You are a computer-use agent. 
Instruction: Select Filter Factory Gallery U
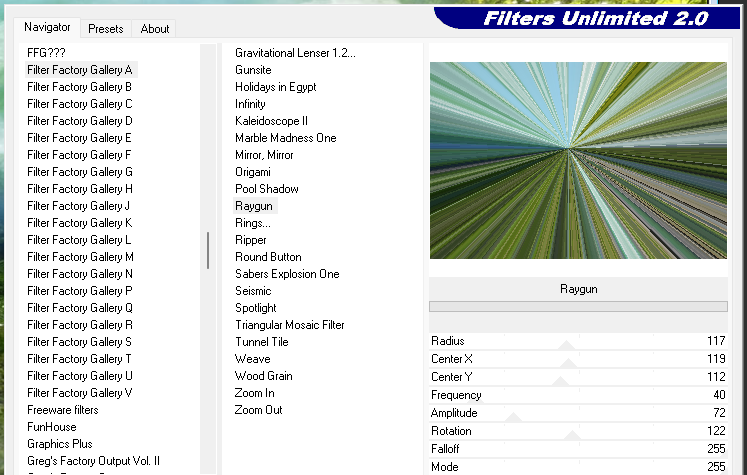[x=80, y=376]
